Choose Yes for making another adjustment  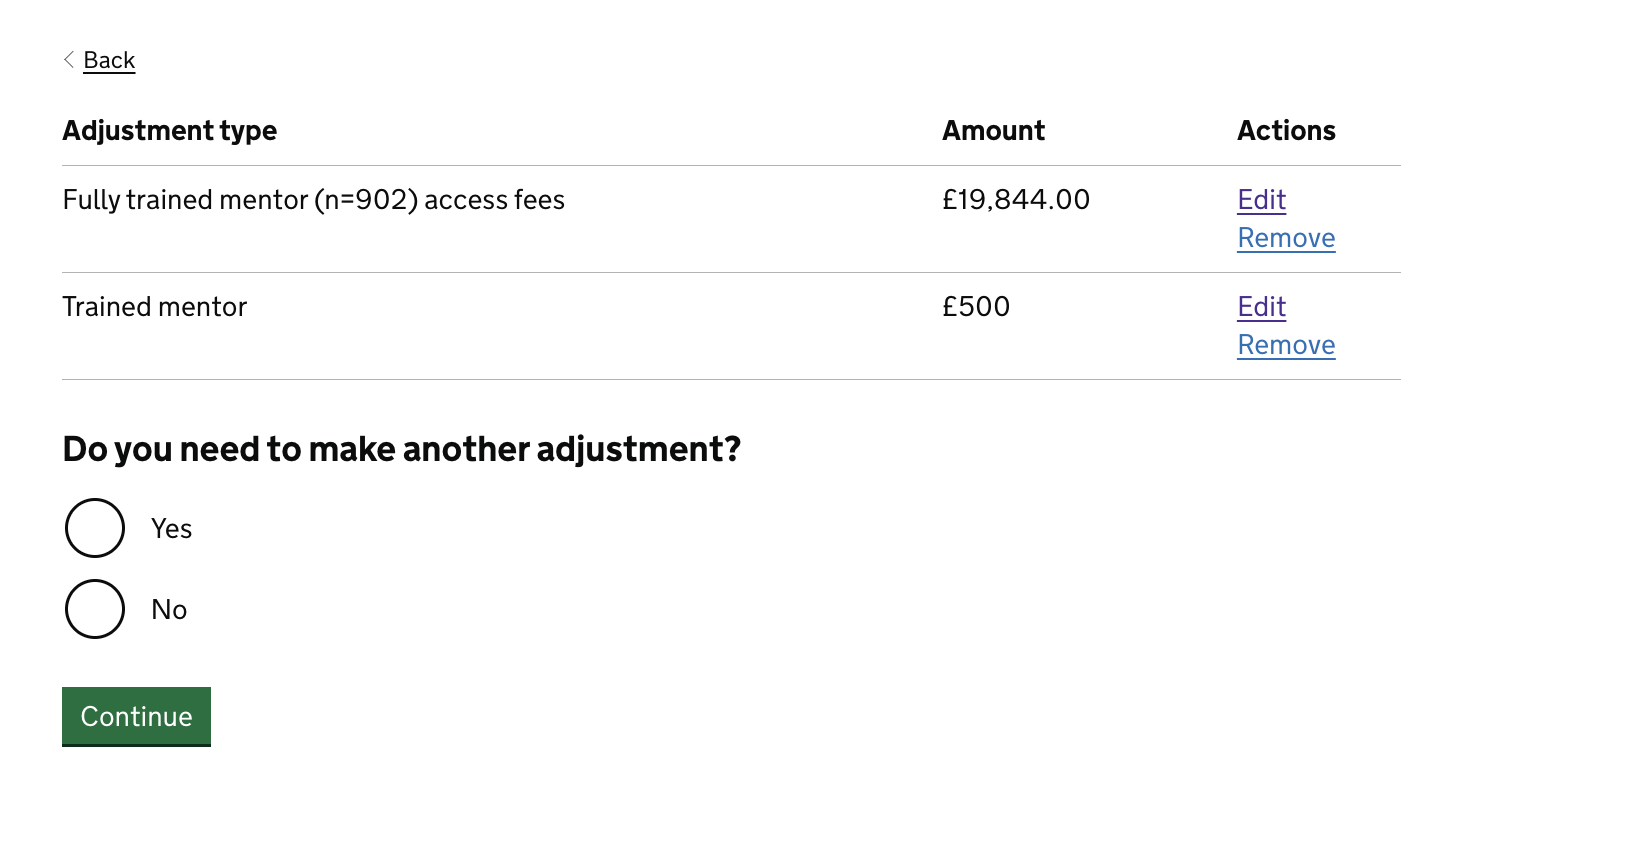(94, 528)
